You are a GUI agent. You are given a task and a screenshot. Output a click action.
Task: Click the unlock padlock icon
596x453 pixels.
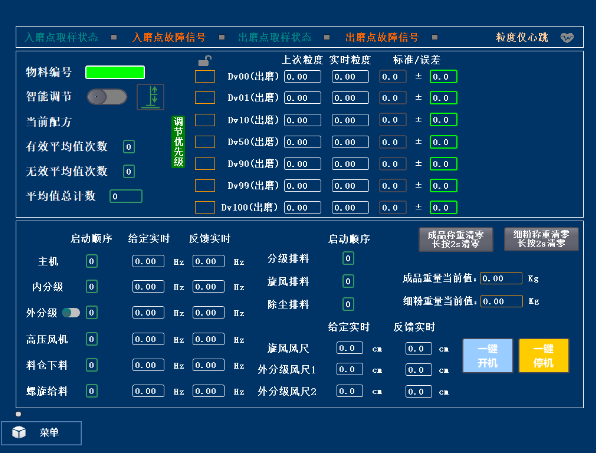(x=205, y=61)
